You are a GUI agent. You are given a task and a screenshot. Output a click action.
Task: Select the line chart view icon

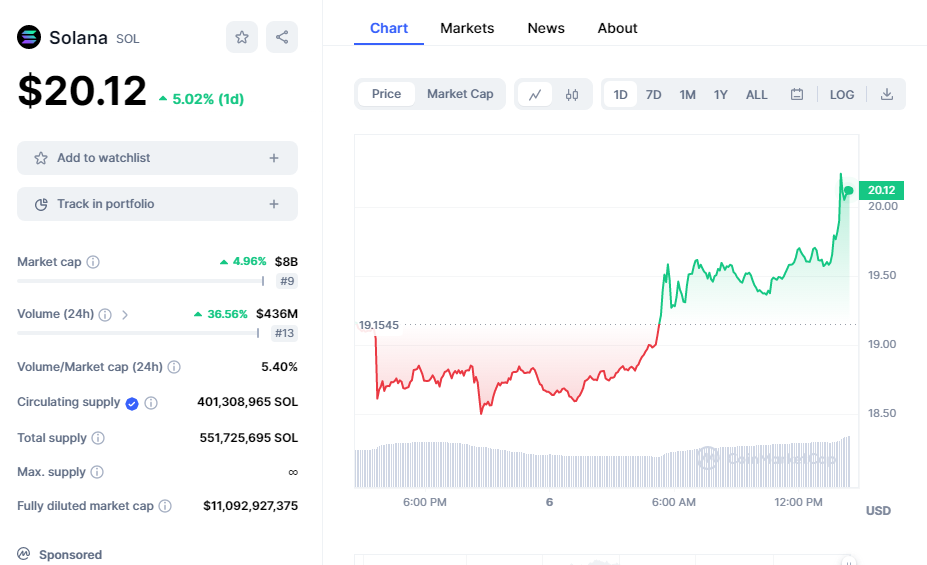pyautogui.click(x=535, y=95)
